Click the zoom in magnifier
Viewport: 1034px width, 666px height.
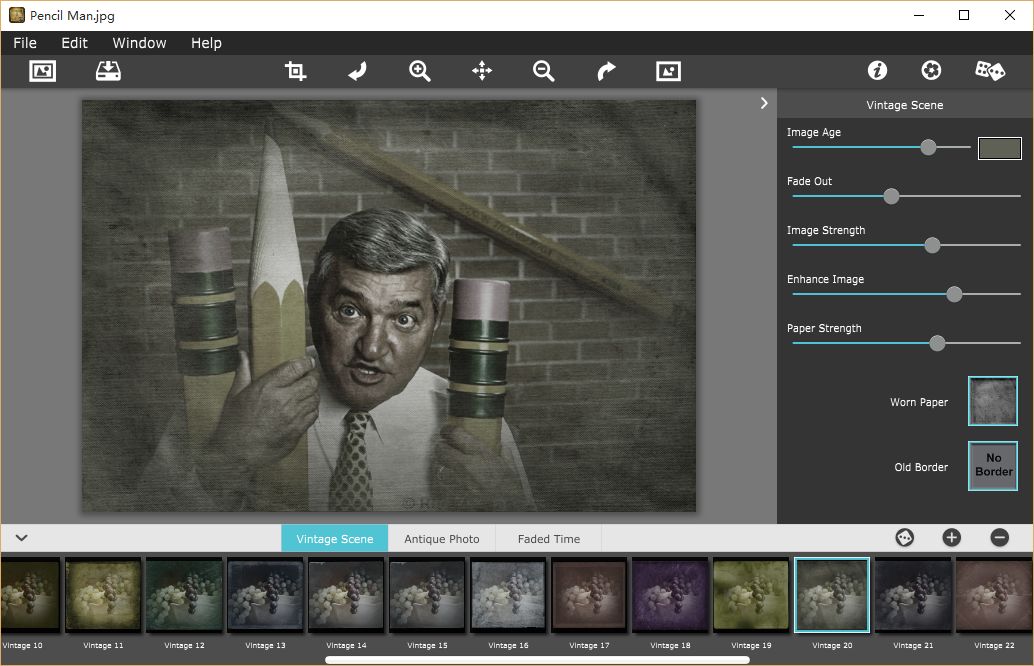click(x=420, y=71)
